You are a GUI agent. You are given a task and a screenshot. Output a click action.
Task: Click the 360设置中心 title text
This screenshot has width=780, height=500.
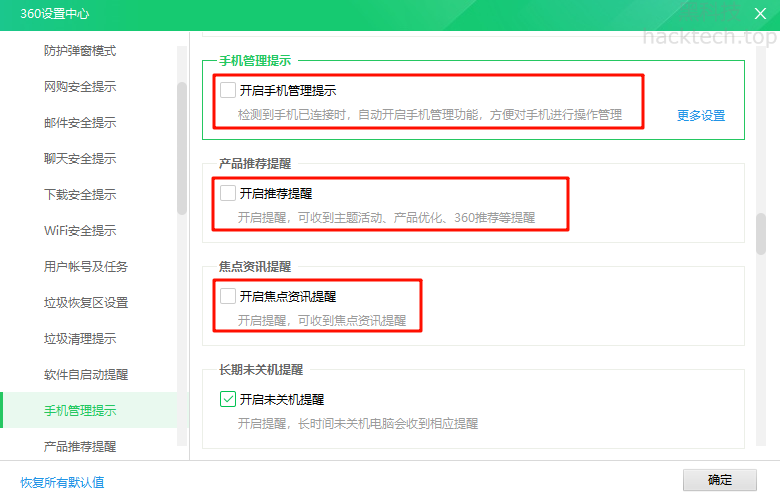click(55, 13)
